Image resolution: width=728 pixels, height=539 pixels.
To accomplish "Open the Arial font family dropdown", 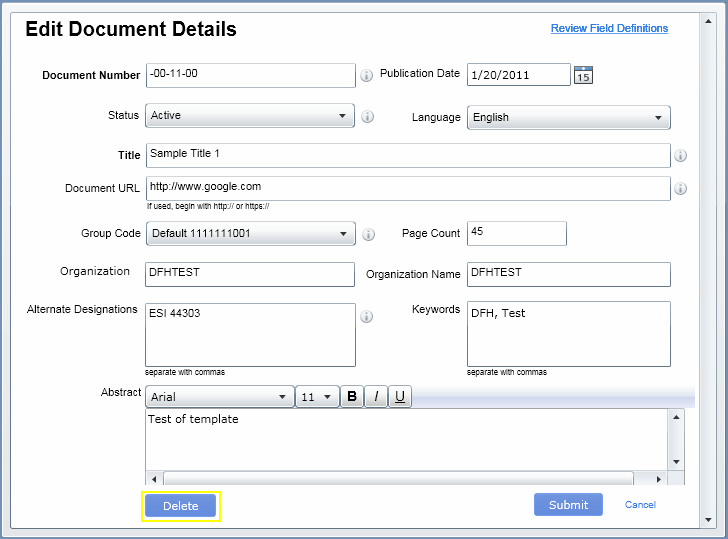I will point(220,397).
